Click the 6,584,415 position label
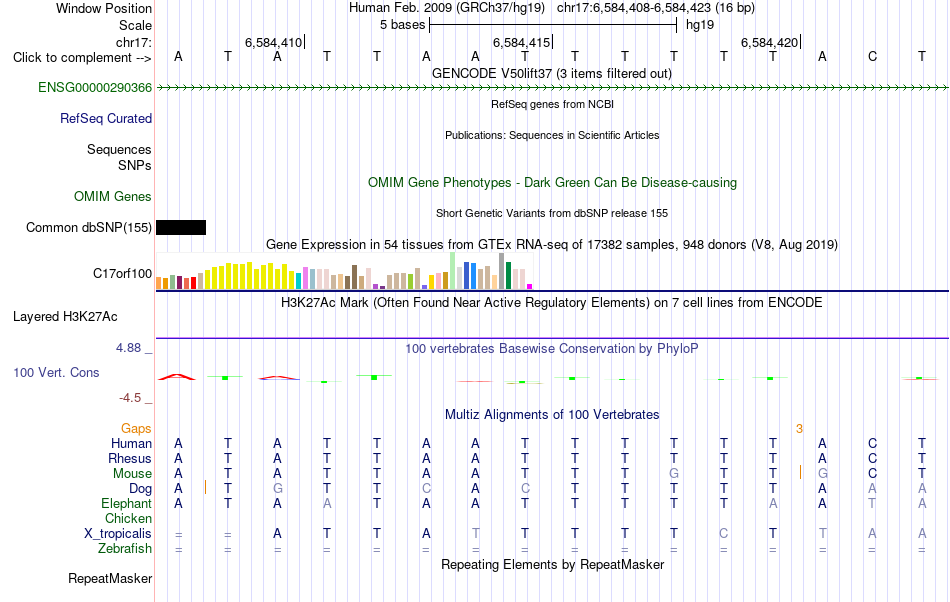This screenshot has height=602, width=950. click(x=522, y=43)
